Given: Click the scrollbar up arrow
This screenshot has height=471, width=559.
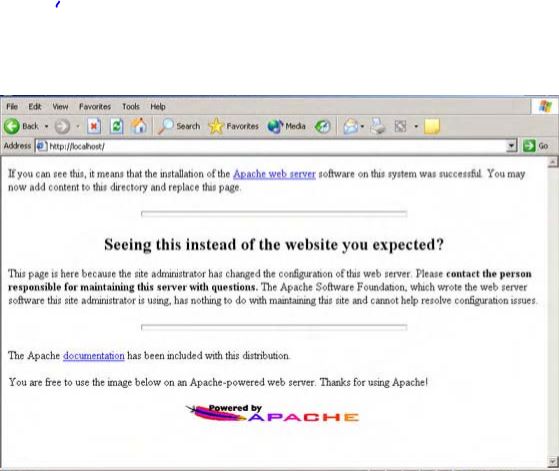Looking at the screenshot, I should click(x=553, y=162).
